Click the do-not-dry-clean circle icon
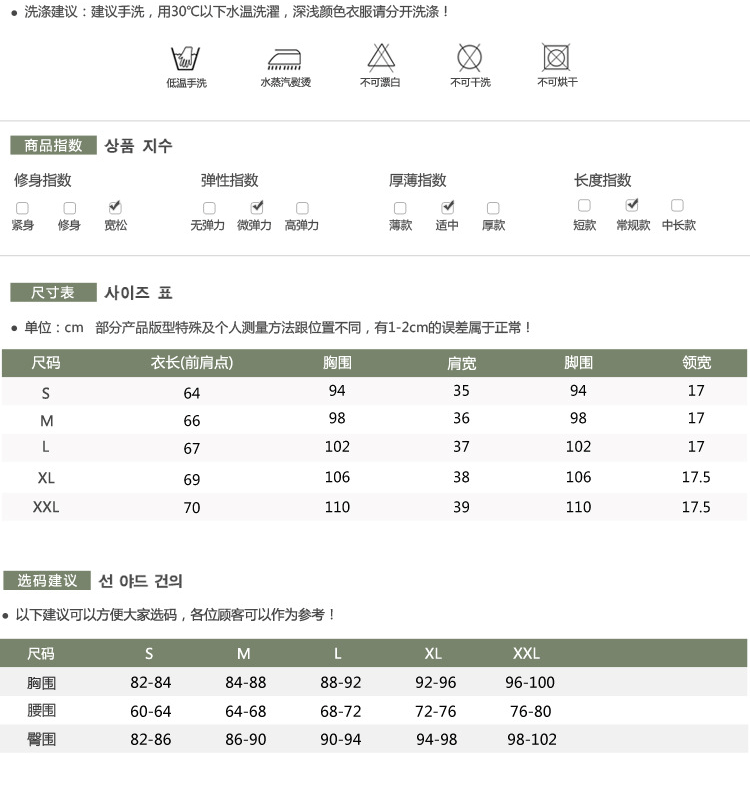Image resolution: width=750 pixels, height=803 pixels. [470, 56]
